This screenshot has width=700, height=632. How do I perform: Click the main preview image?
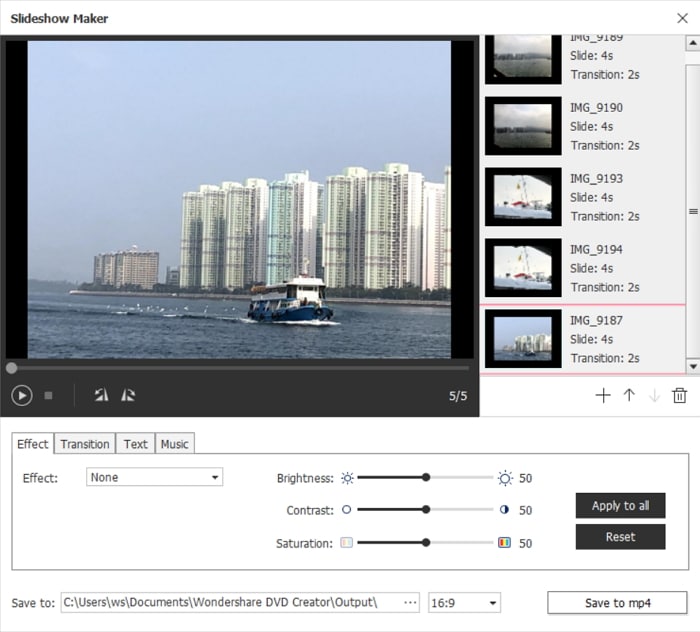point(239,200)
